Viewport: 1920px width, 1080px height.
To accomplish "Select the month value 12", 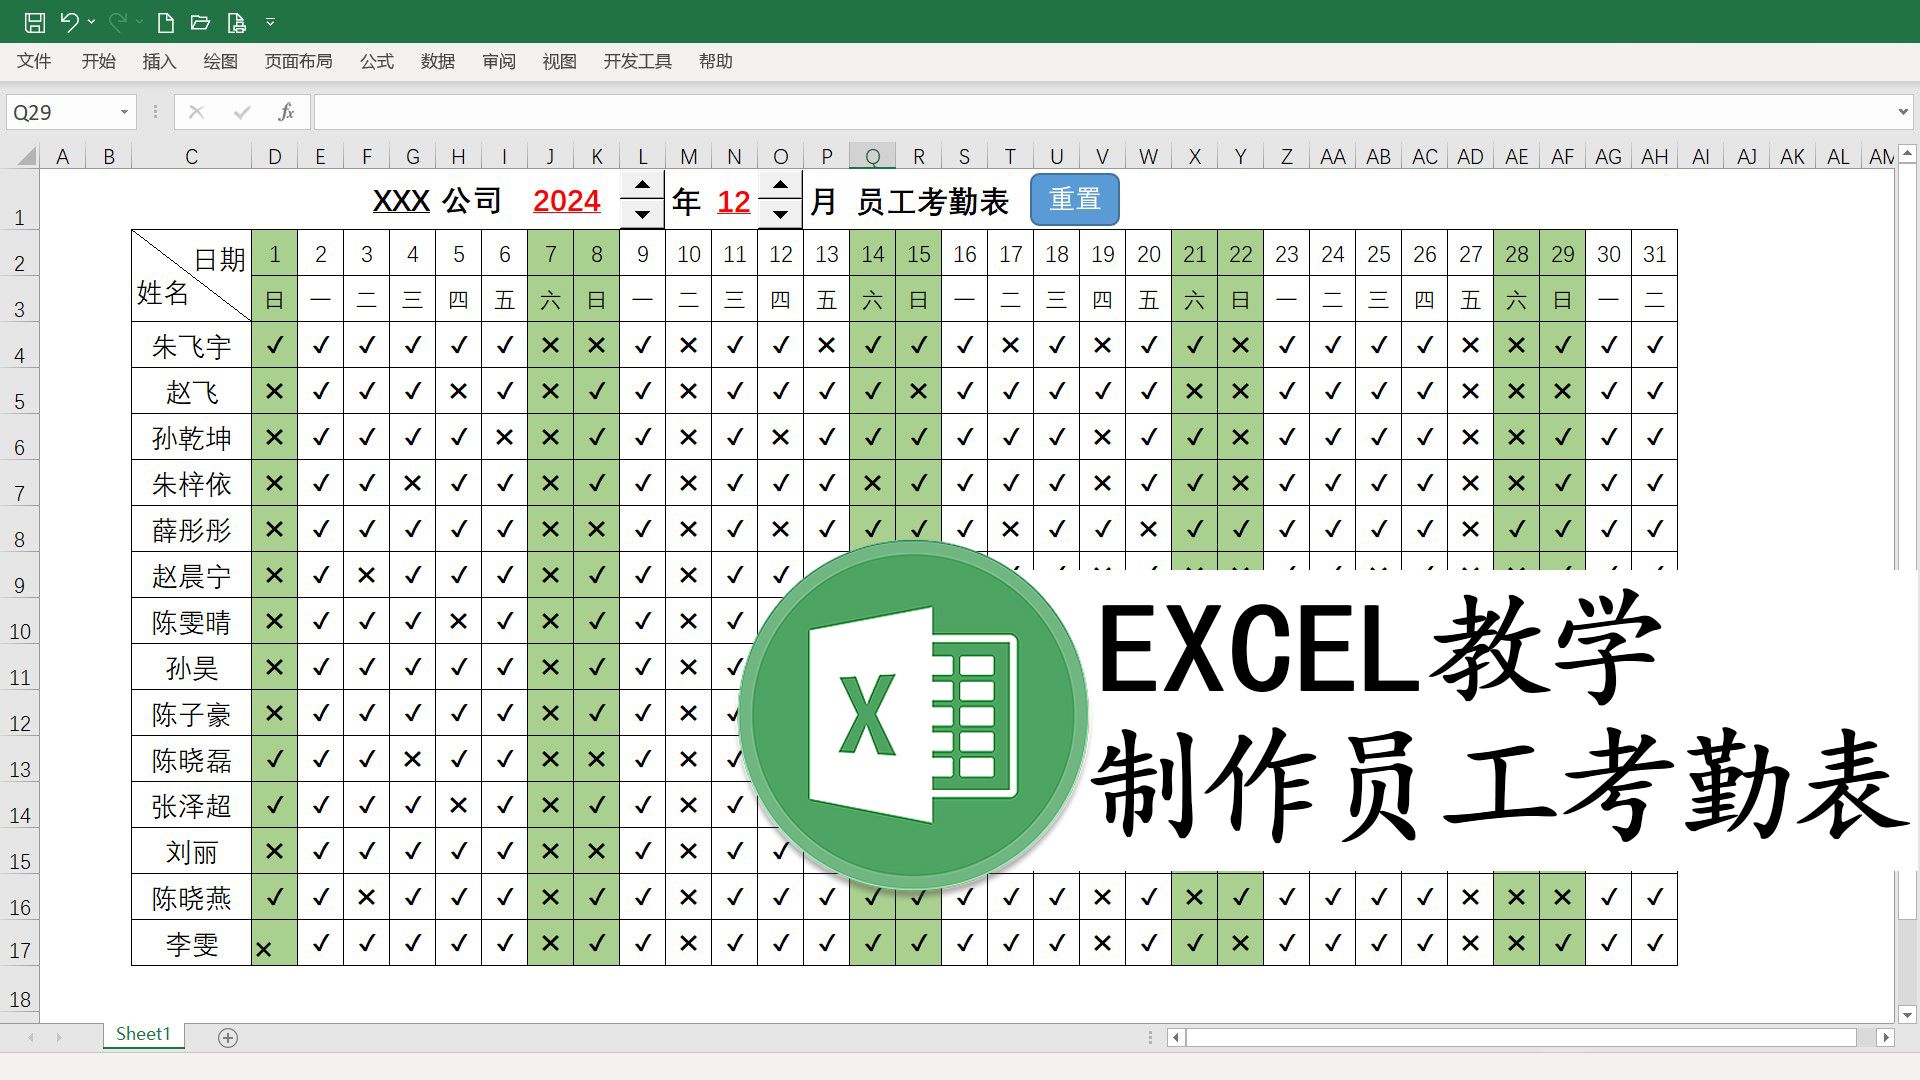I will (x=733, y=202).
